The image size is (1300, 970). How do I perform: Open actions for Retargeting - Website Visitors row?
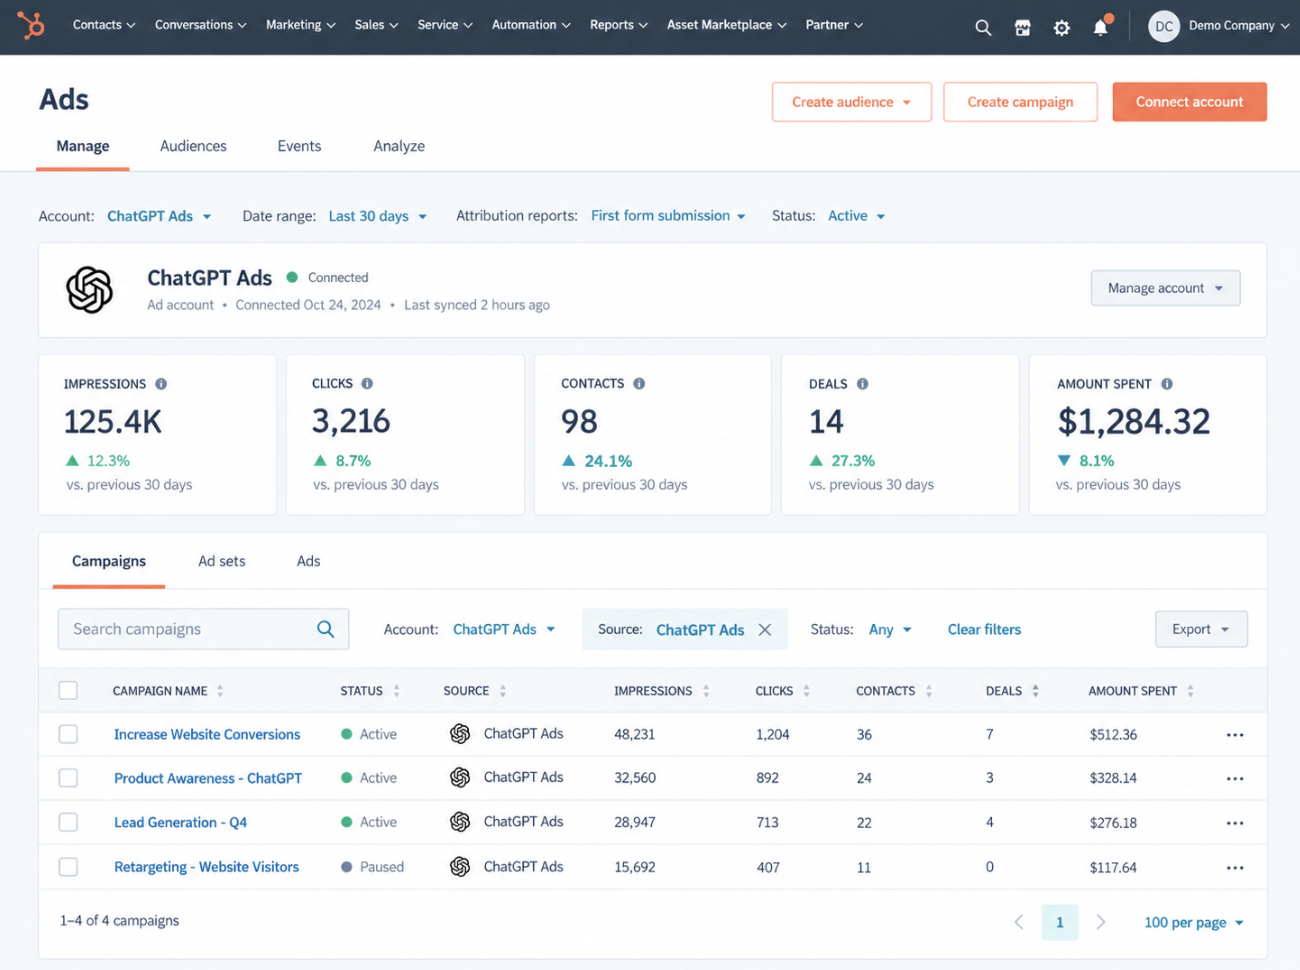1235,868
